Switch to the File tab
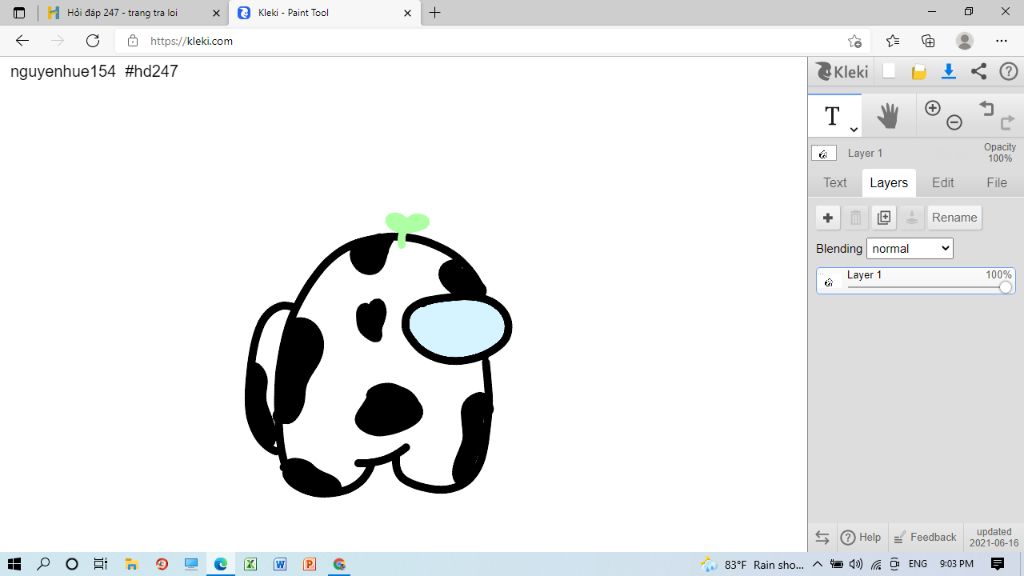 (x=996, y=183)
